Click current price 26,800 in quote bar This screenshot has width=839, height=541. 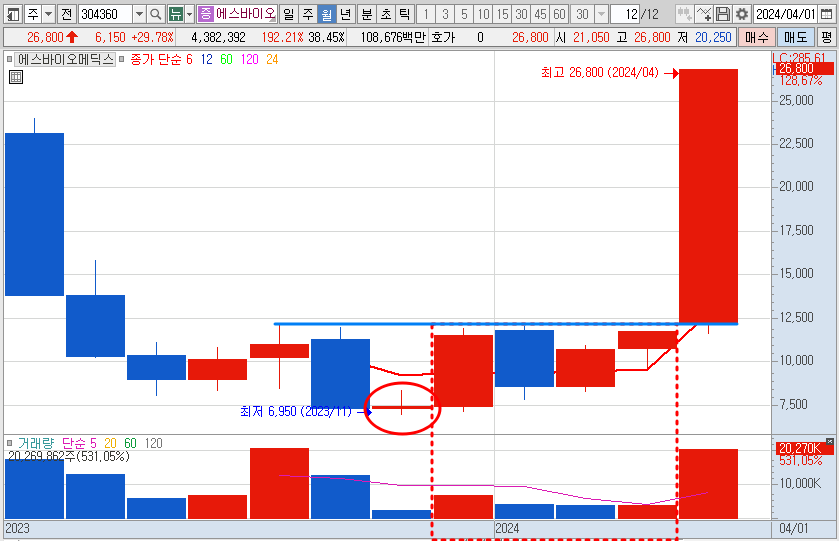45,37
